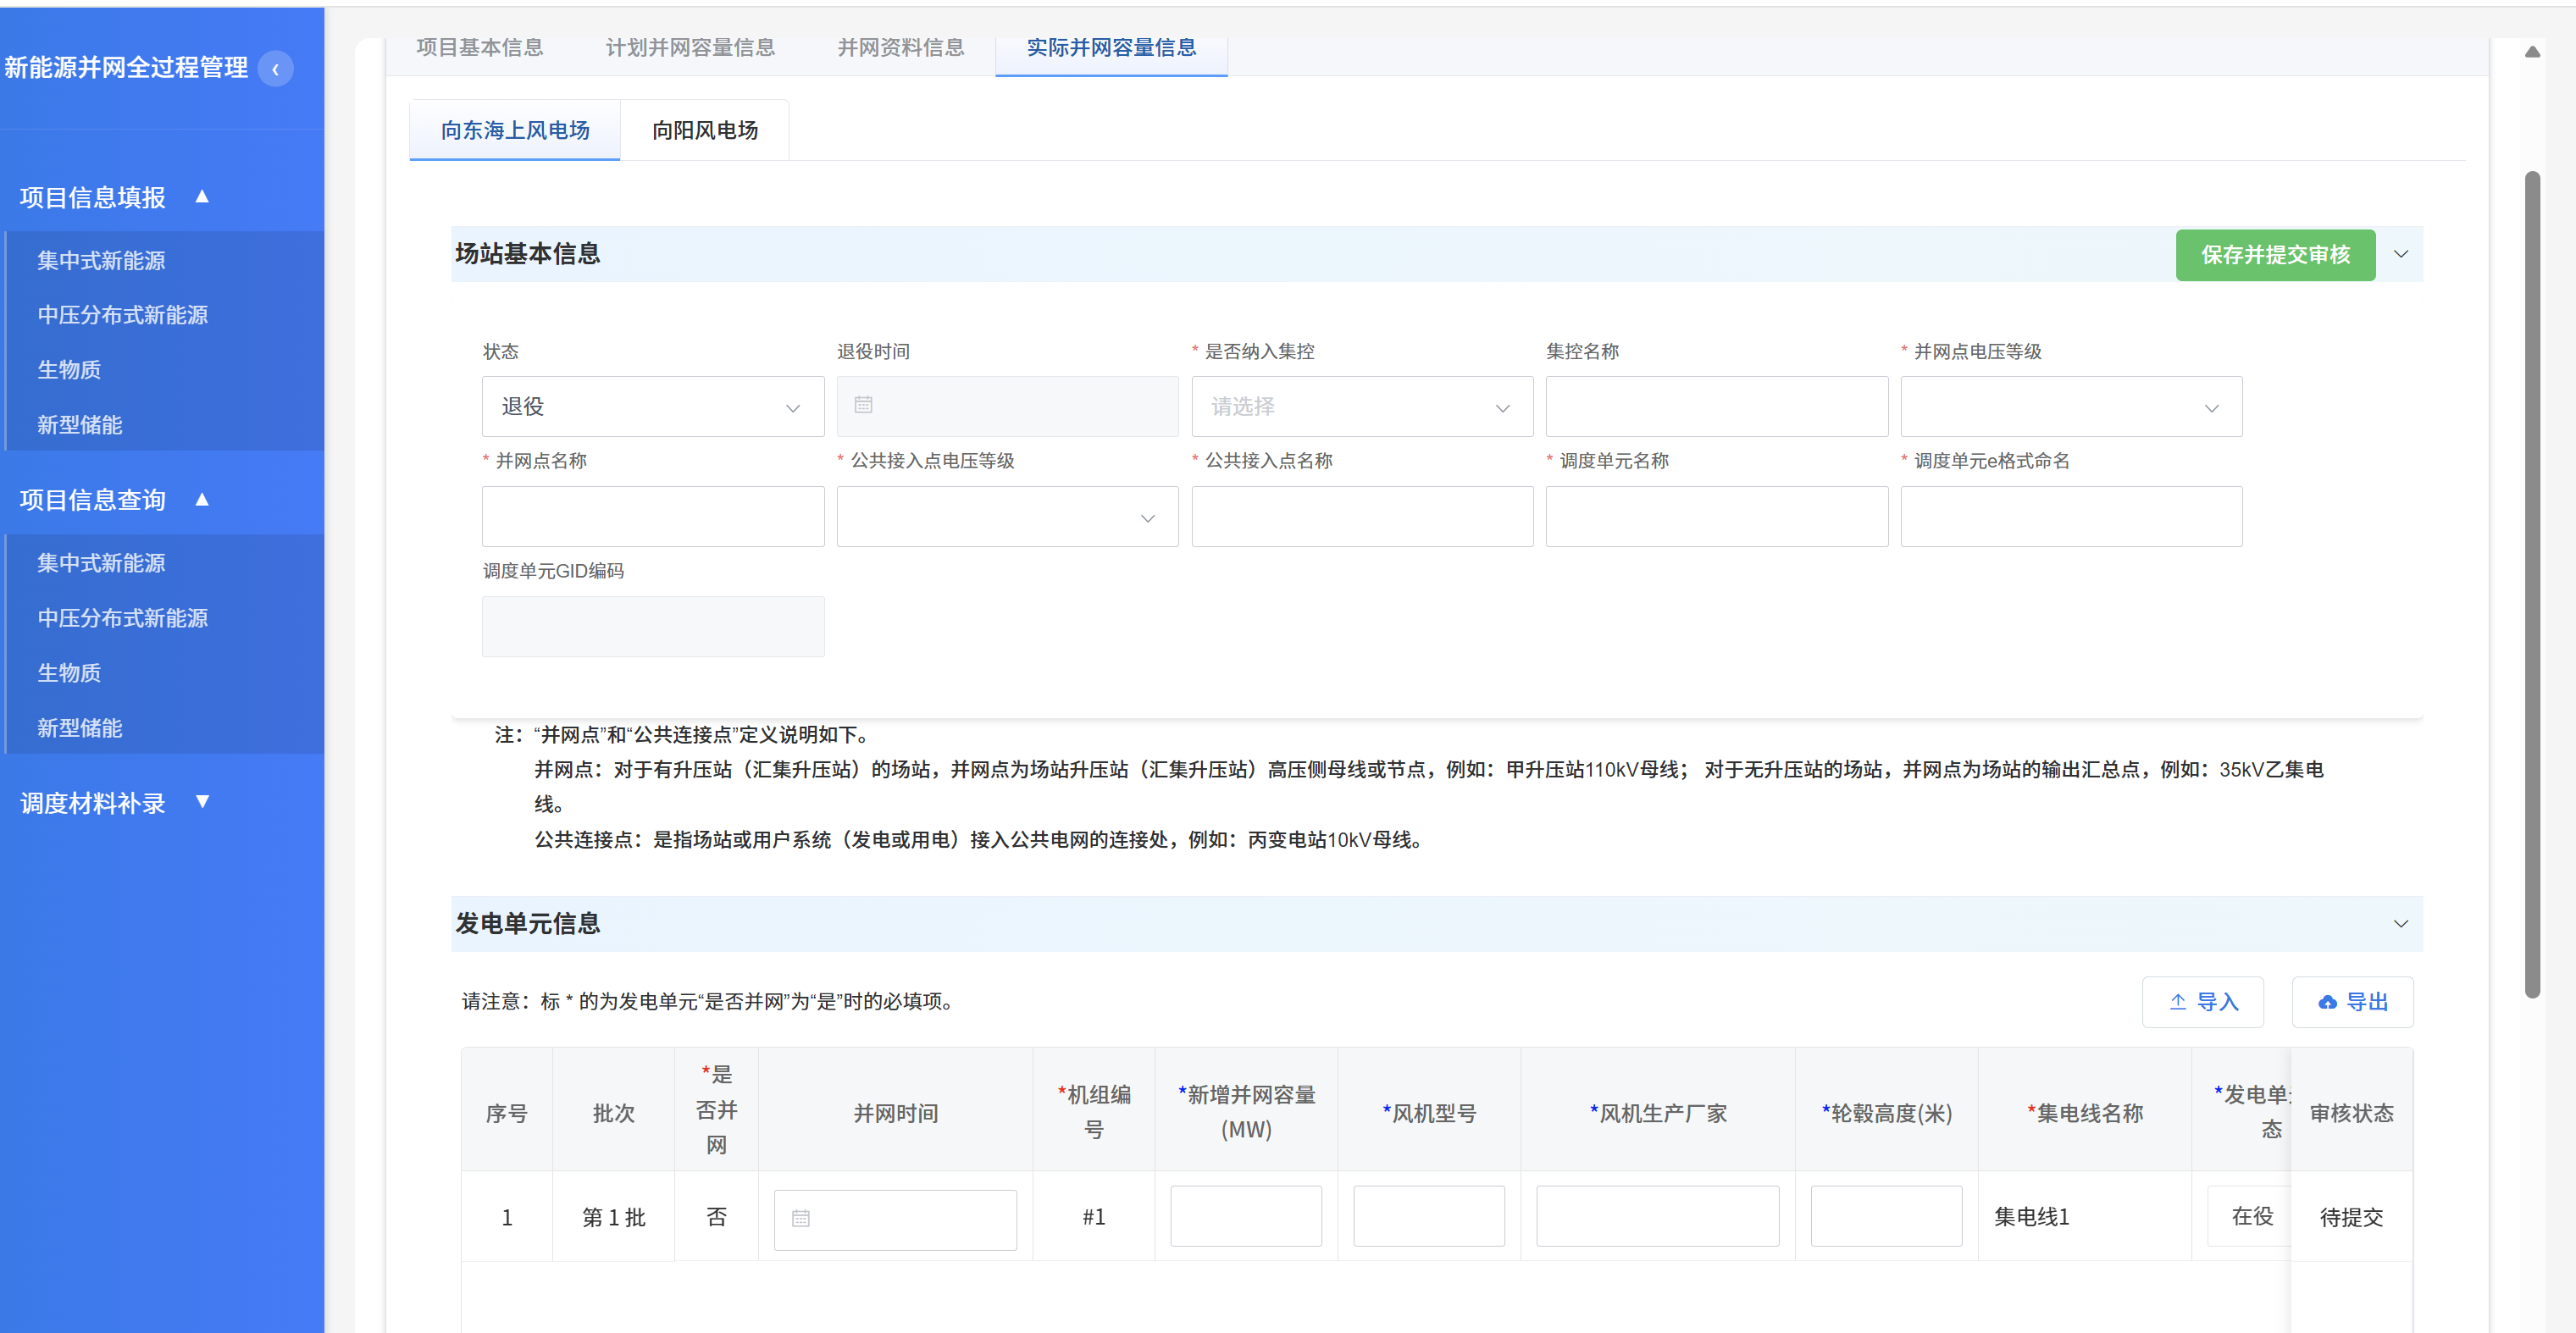Collapse the 发电单元信息 section chevron

point(2401,924)
